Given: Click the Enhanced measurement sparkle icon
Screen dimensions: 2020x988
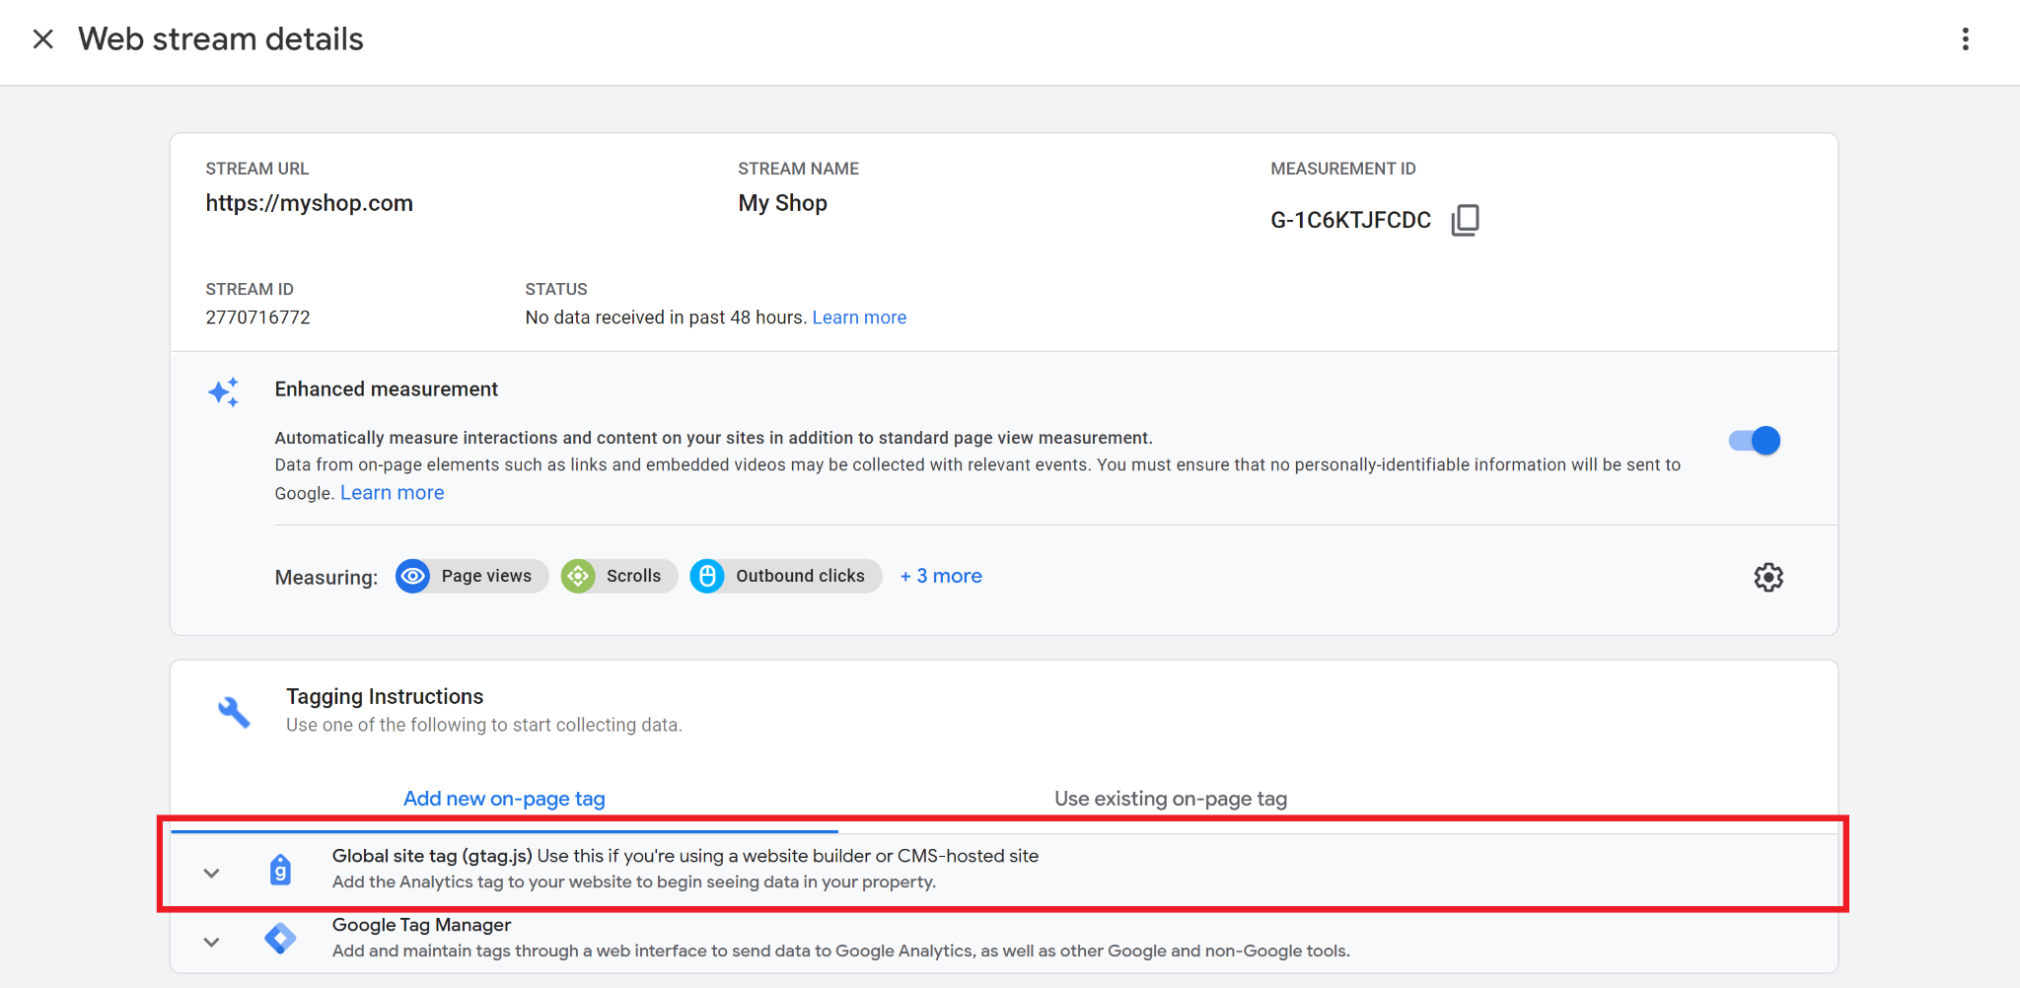Looking at the screenshot, I should (224, 392).
